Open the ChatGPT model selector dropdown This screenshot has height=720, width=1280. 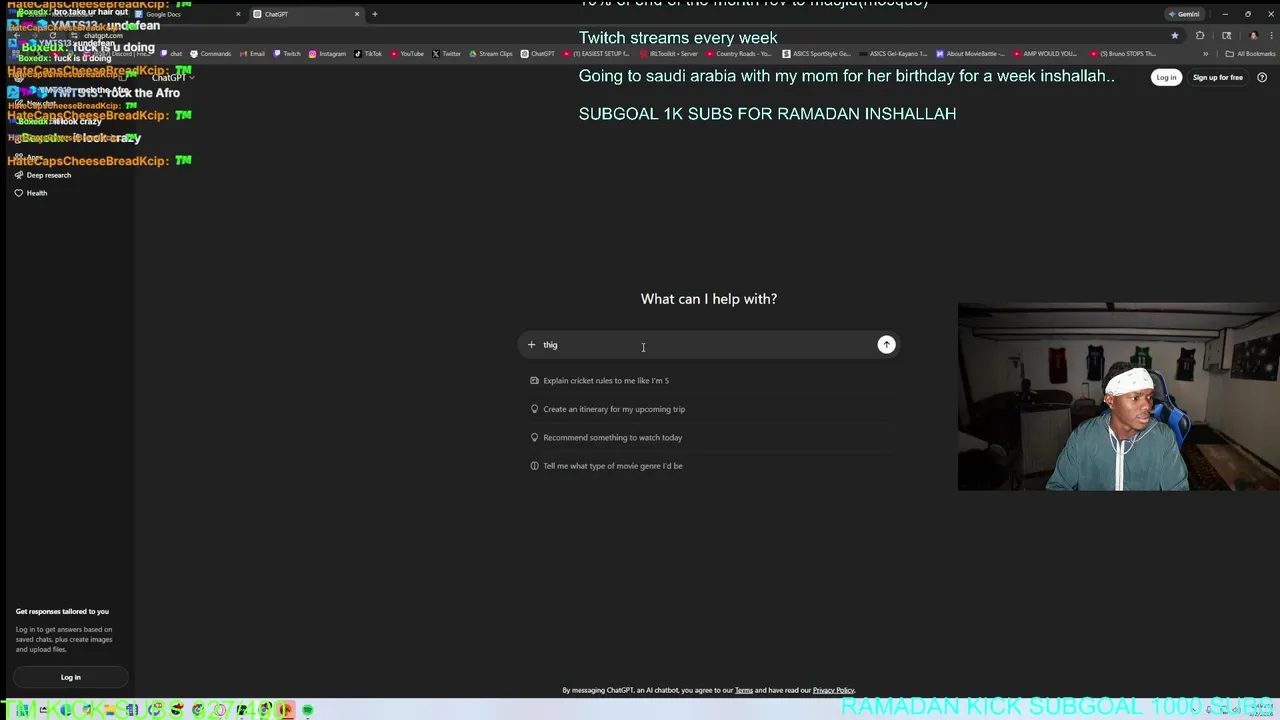point(173,77)
